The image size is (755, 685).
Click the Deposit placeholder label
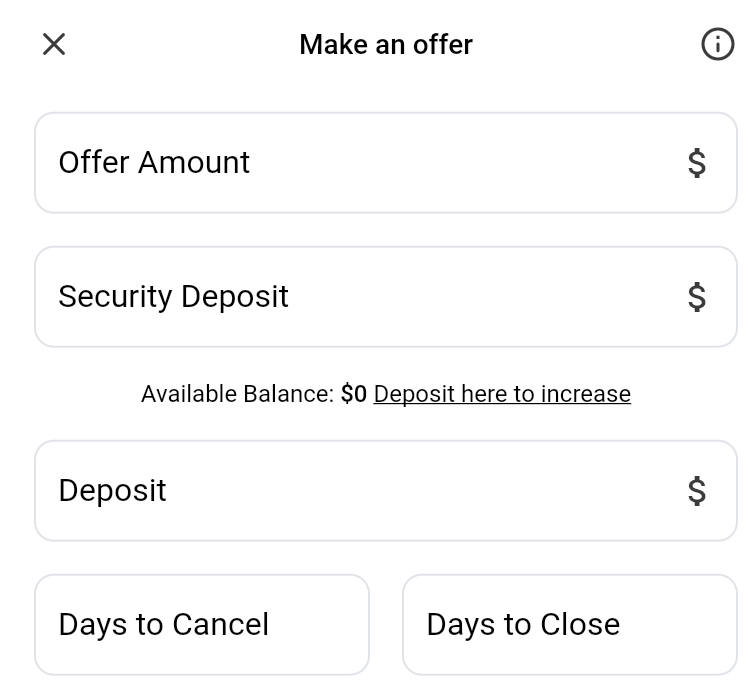point(113,491)
